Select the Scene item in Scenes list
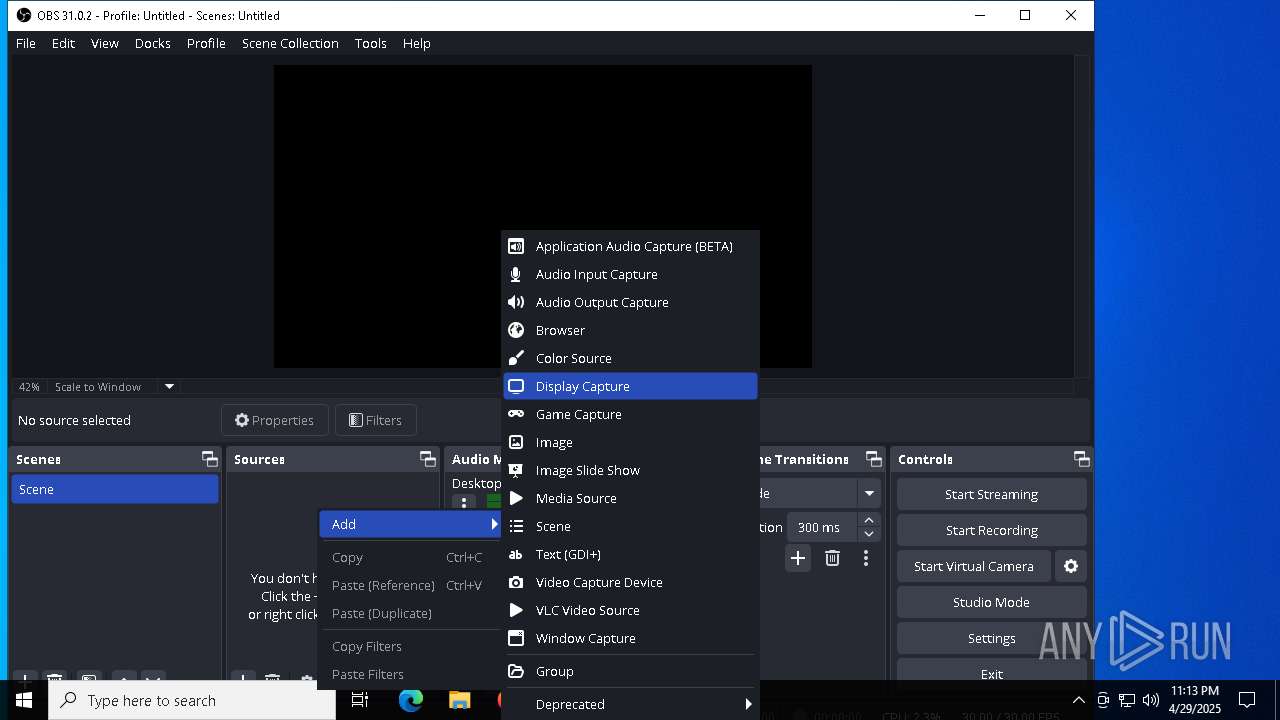The height and width of the screenshot is (720, 1280). [x=115, y=489]
